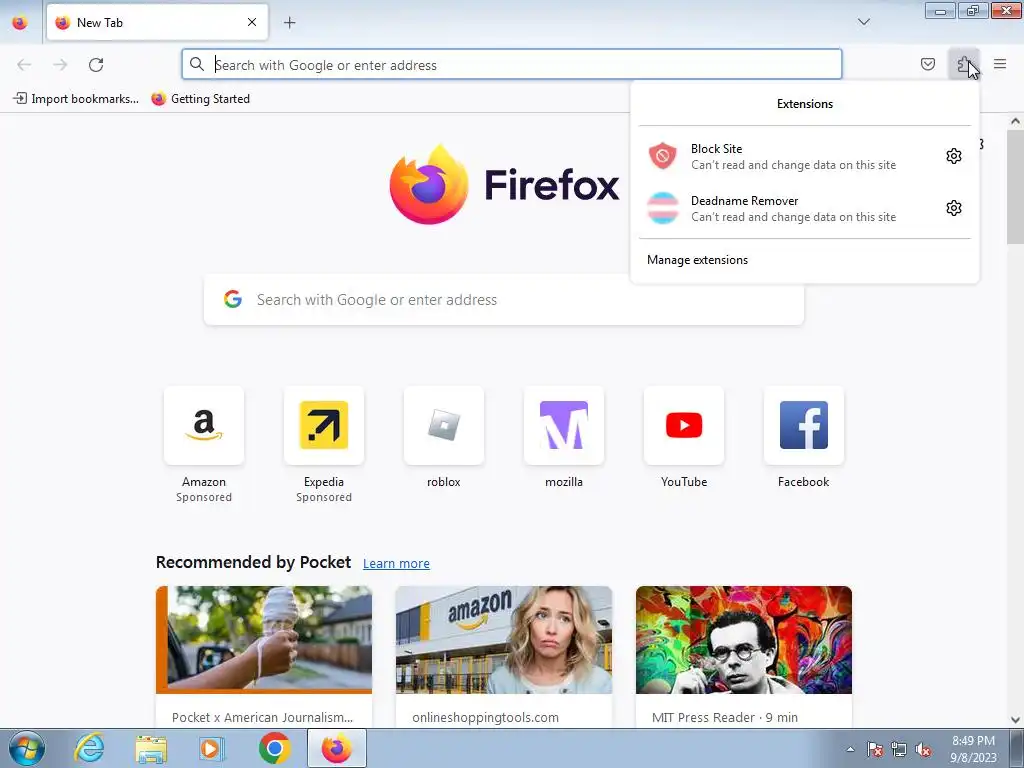Launch Internet Explorer from taskbar
Viewport: 1024px width, 768px height.
(x=89, y=748)
